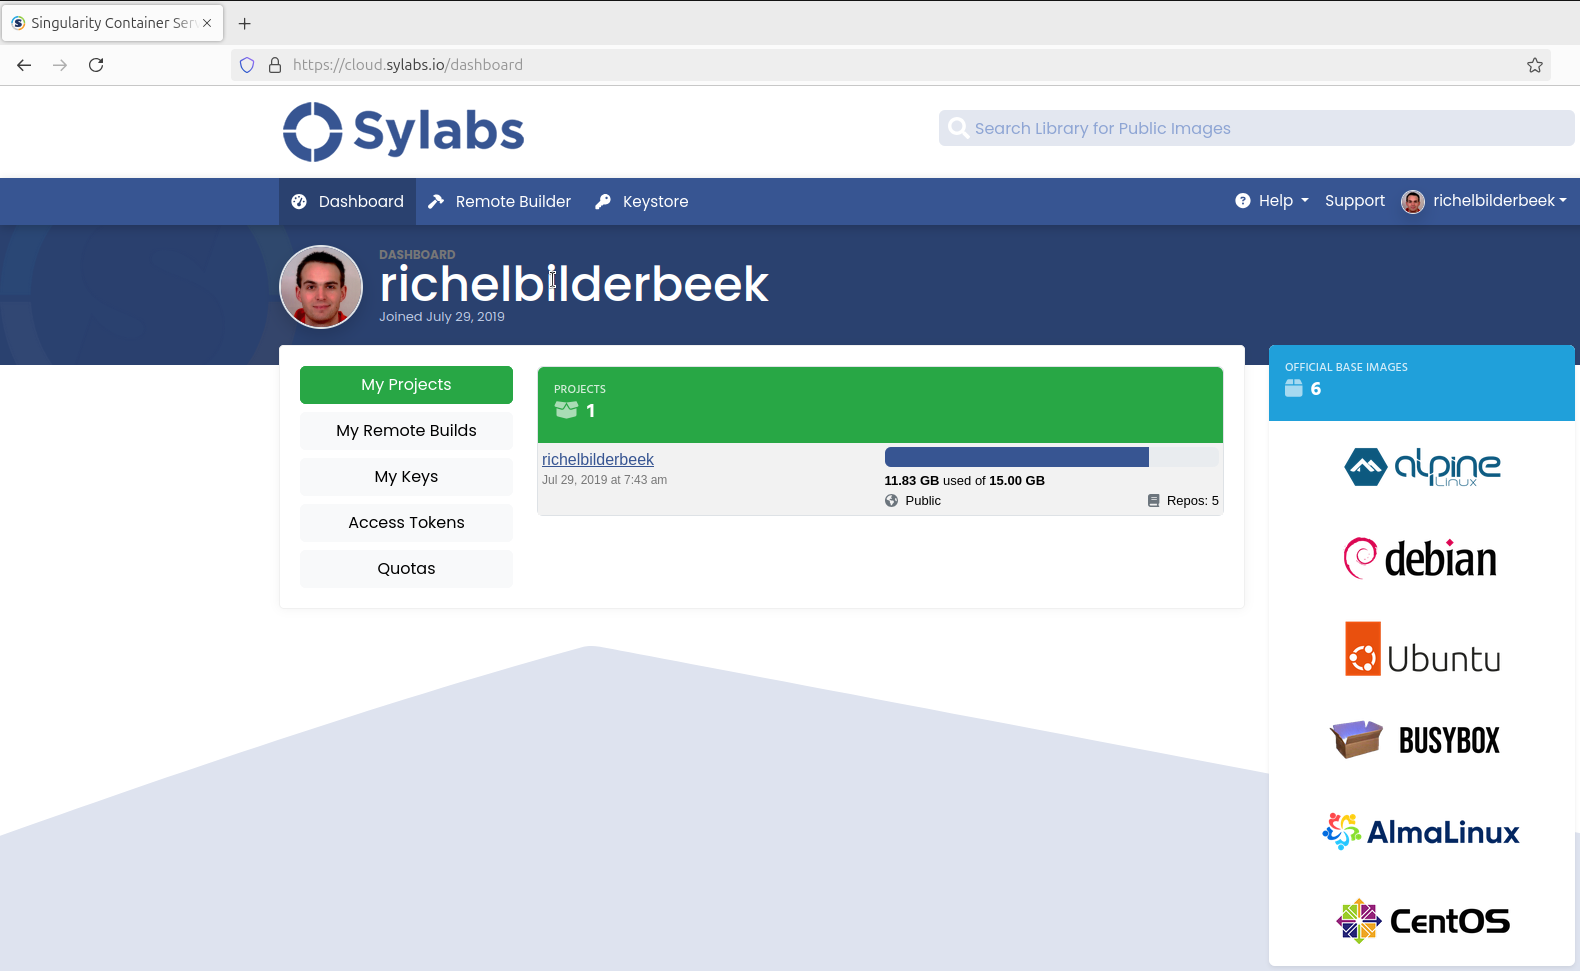Screen dimensions: 1580x971
Task: Go to the Remote Builder tab
Action: pyautogui.click(x=500, y=202)
